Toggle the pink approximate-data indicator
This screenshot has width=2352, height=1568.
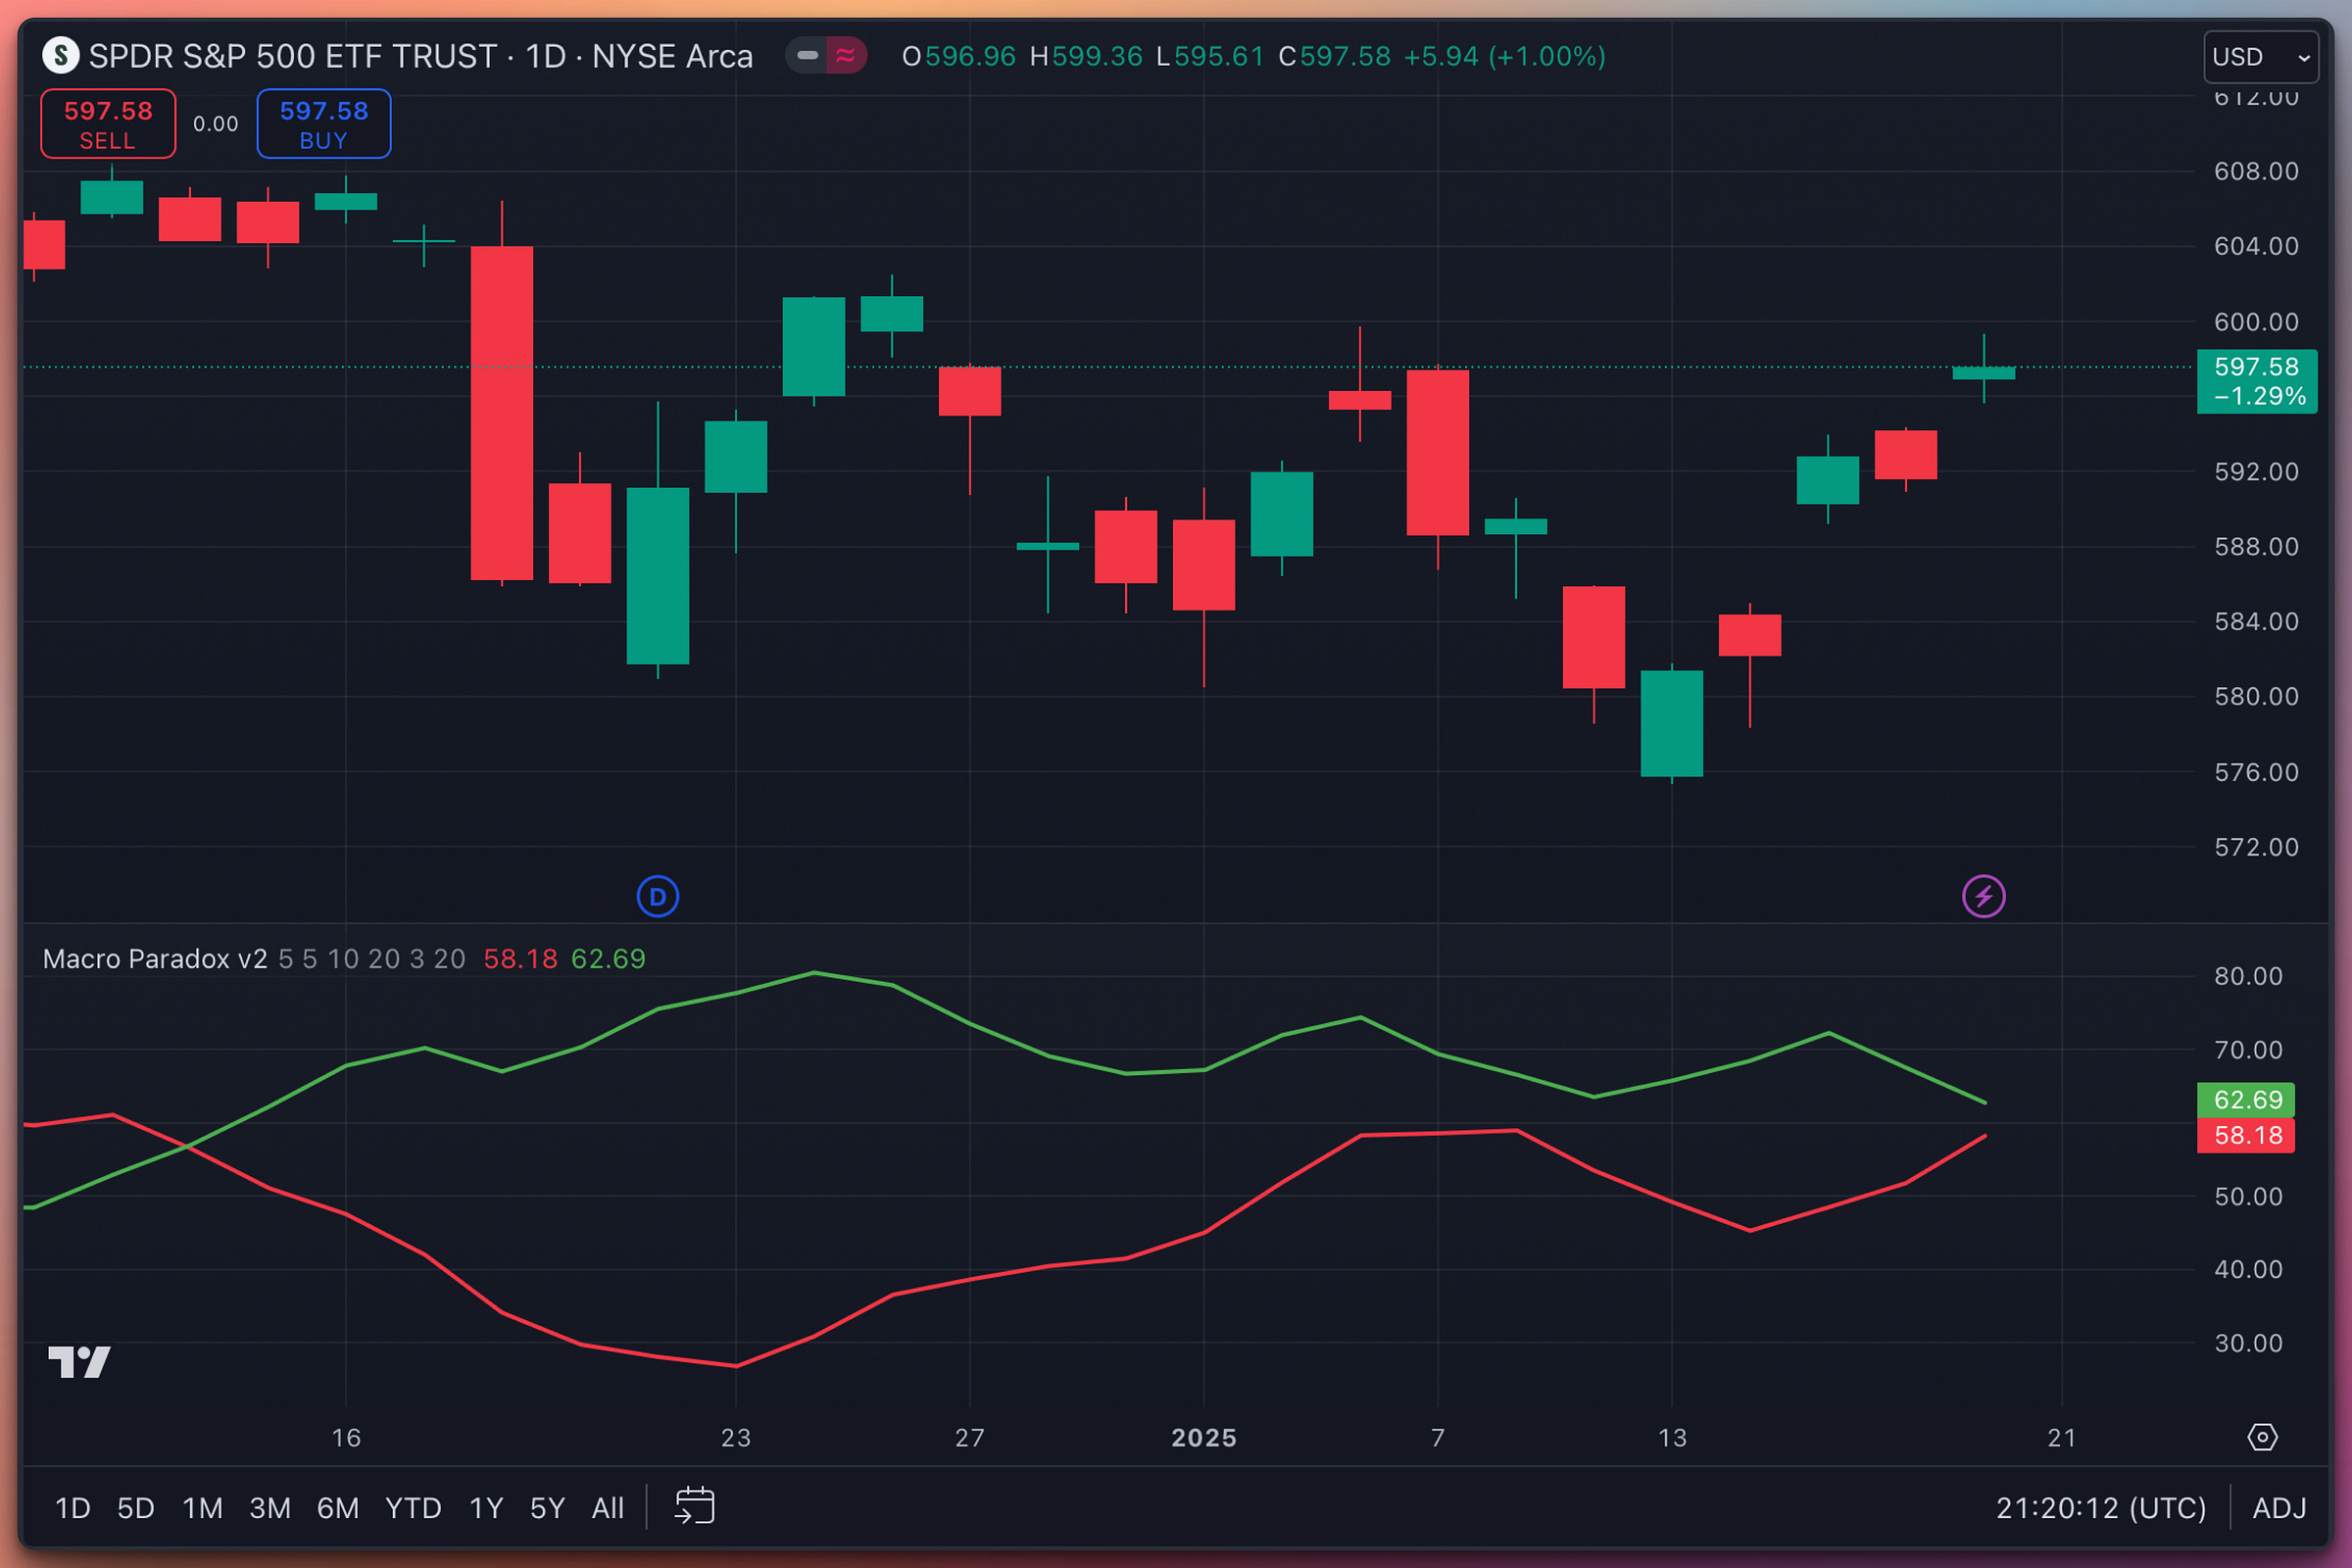(x=846, y=56)
